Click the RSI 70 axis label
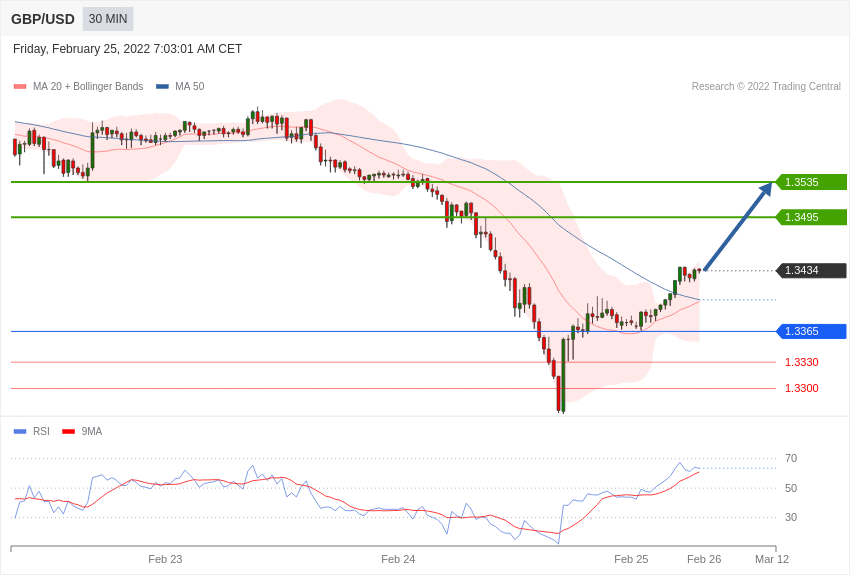This screenshot has width=850, height=576. [x=791, y=458]
